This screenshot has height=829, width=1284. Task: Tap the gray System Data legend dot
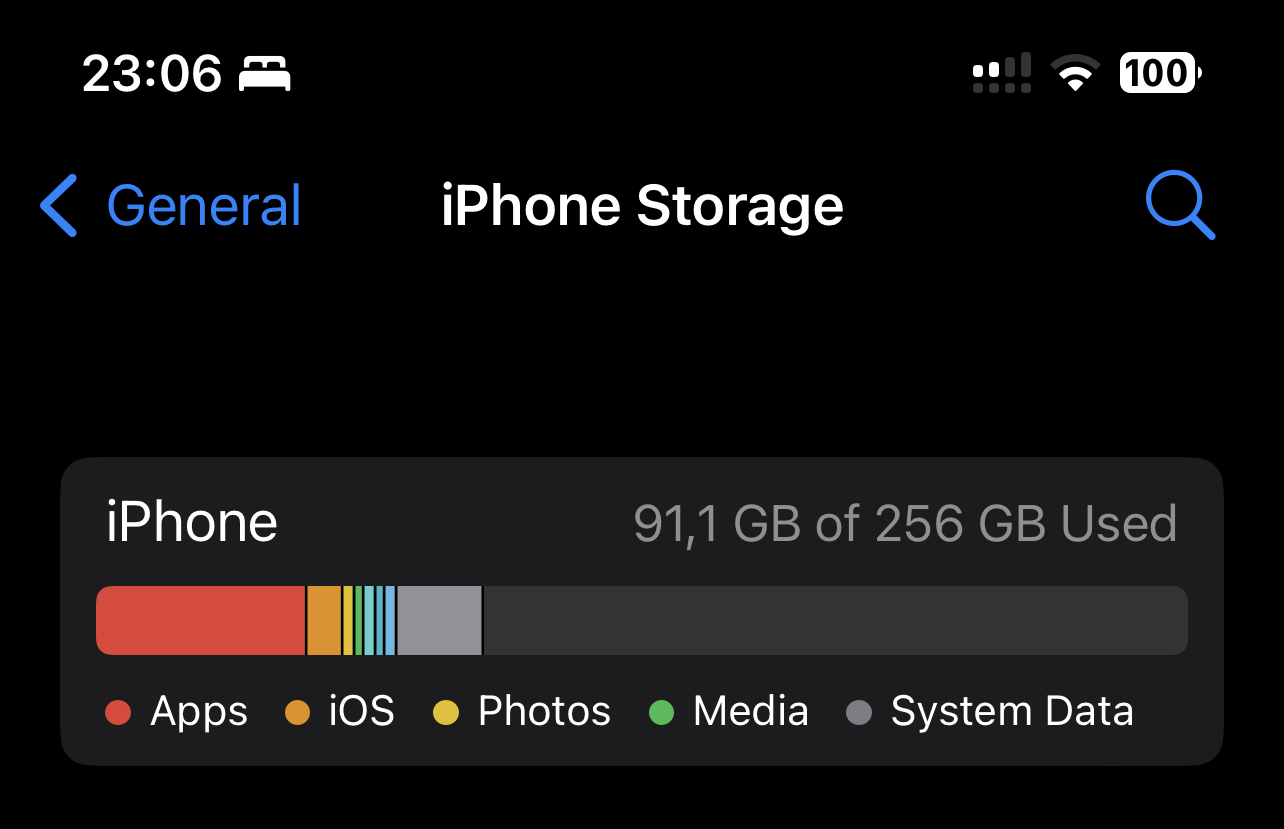pyautogui.click(x=859, y=713)
